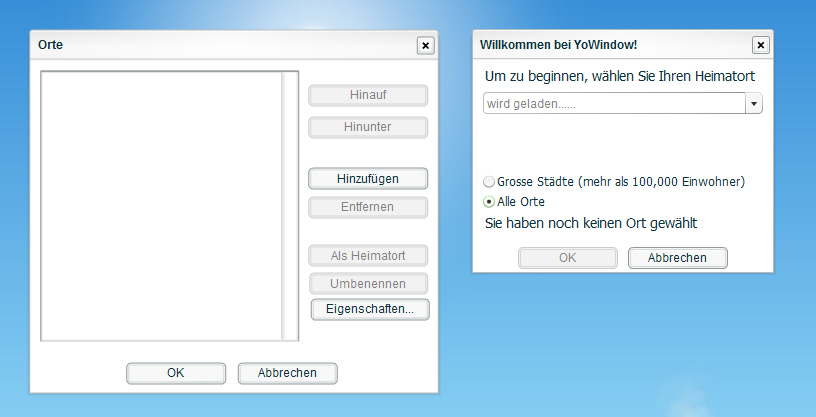The image size is (816, 417).
Task: Select the Grosse Städte radio button
Action: point(489,182)
